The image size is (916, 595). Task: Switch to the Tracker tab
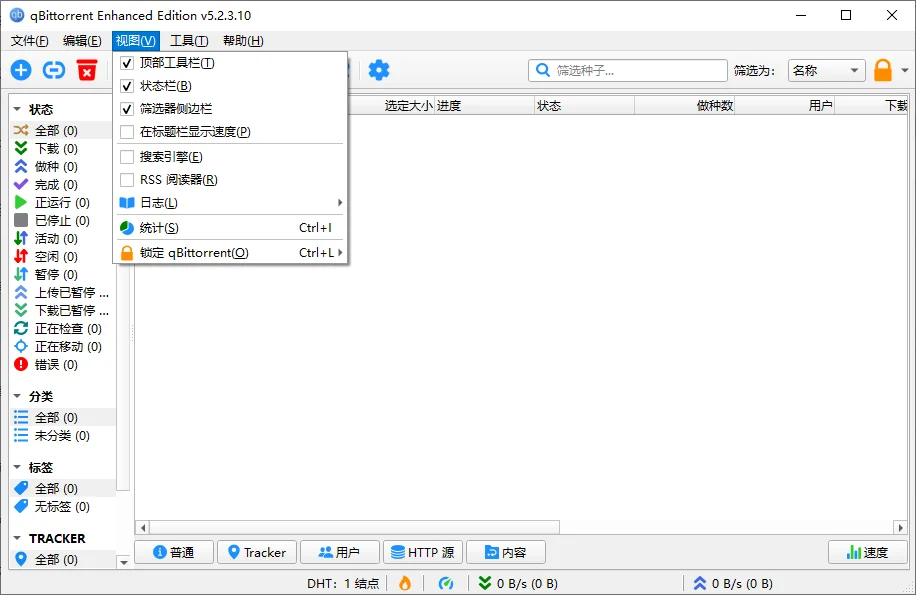point(257,552)
